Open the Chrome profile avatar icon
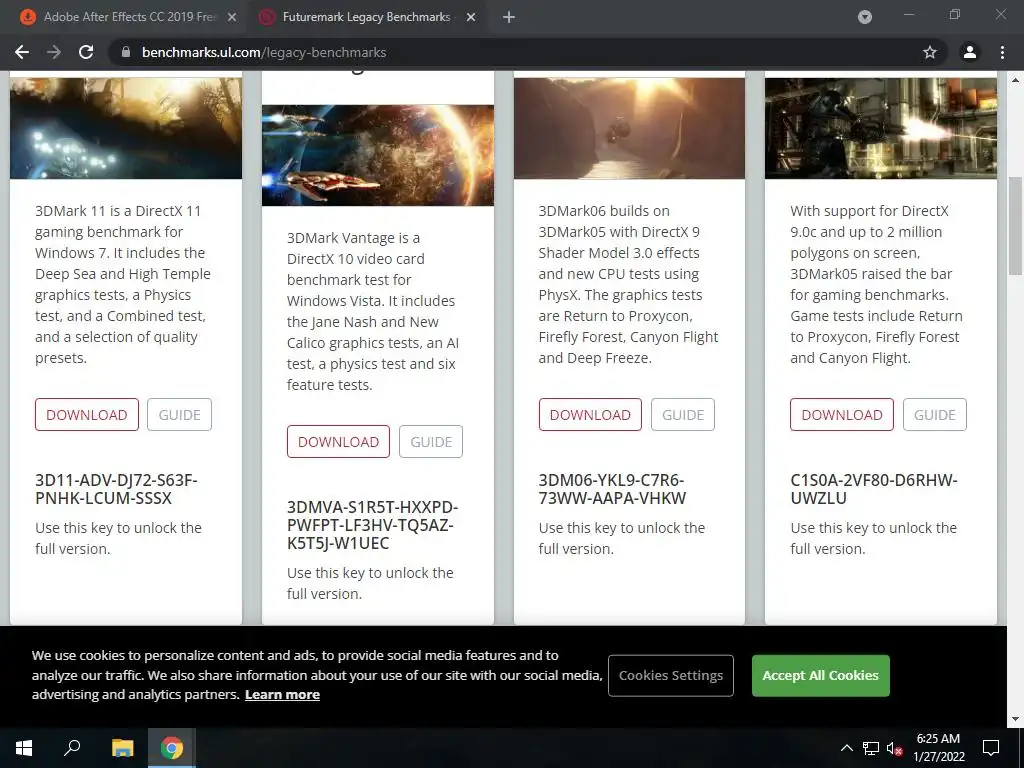The image size is (1024, 768). click(969, 52)
